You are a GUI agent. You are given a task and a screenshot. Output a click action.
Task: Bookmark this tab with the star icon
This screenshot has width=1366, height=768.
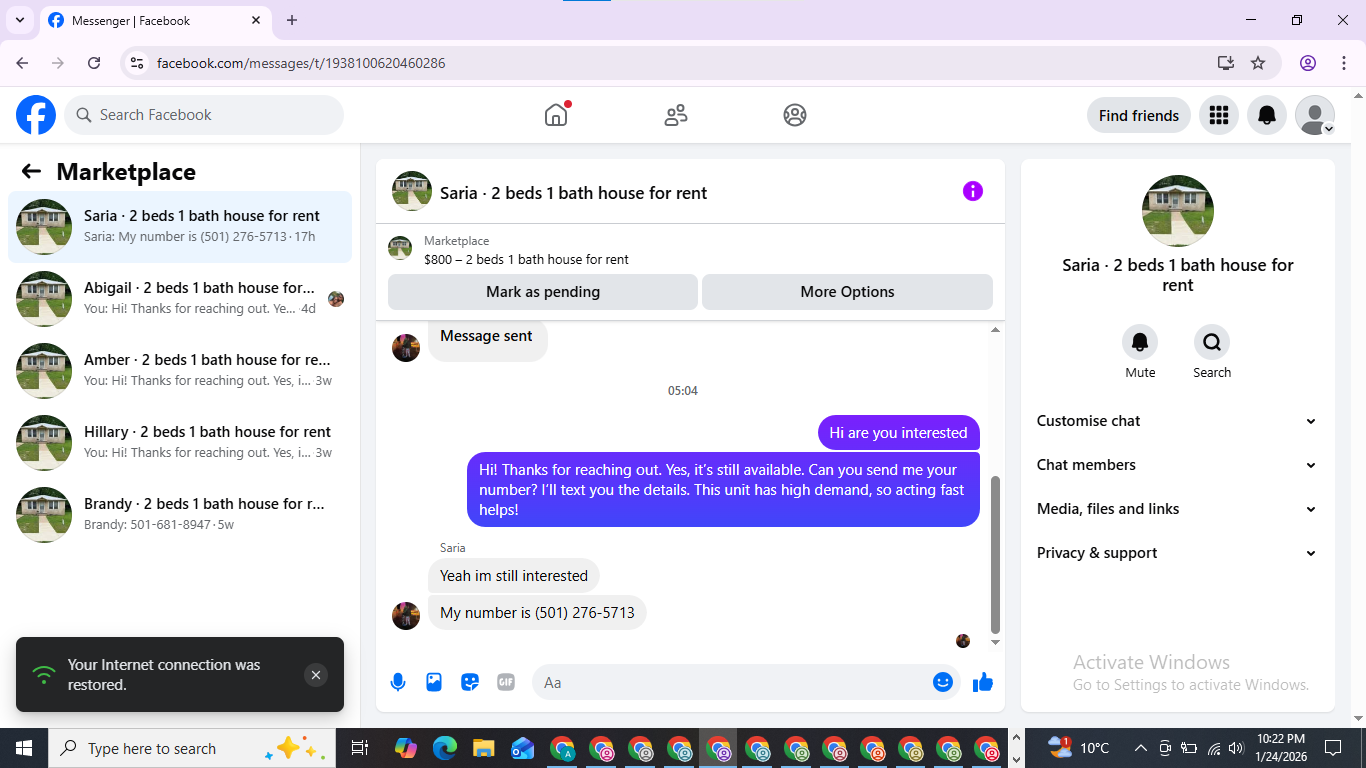(1258, 63)
